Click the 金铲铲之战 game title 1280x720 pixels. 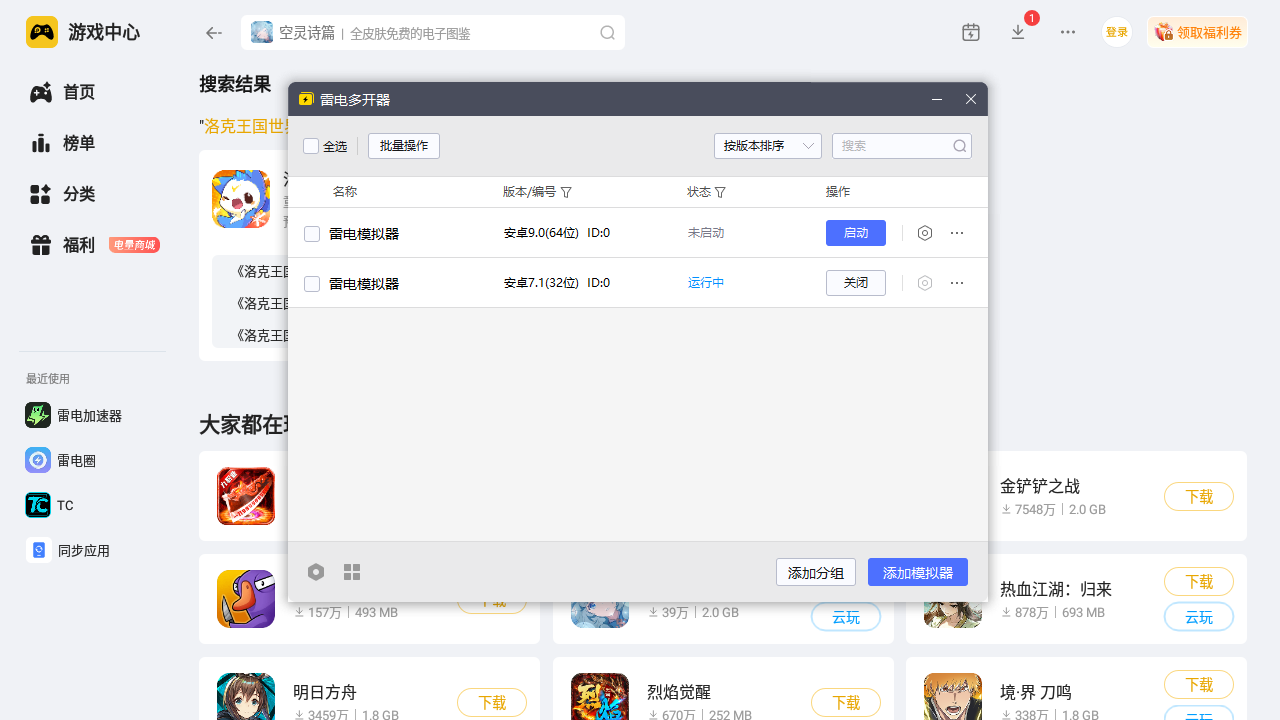(x=1040, y=487)
